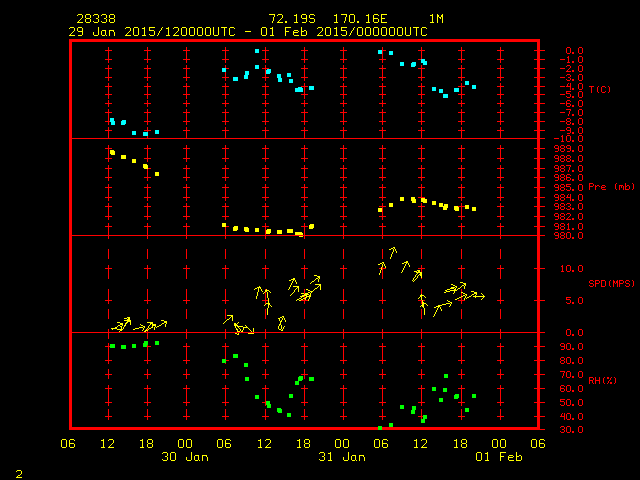This screenshot has width=640, height=480.
Task: Click the "70.0" humidity tick value
Action: (571, 375)
